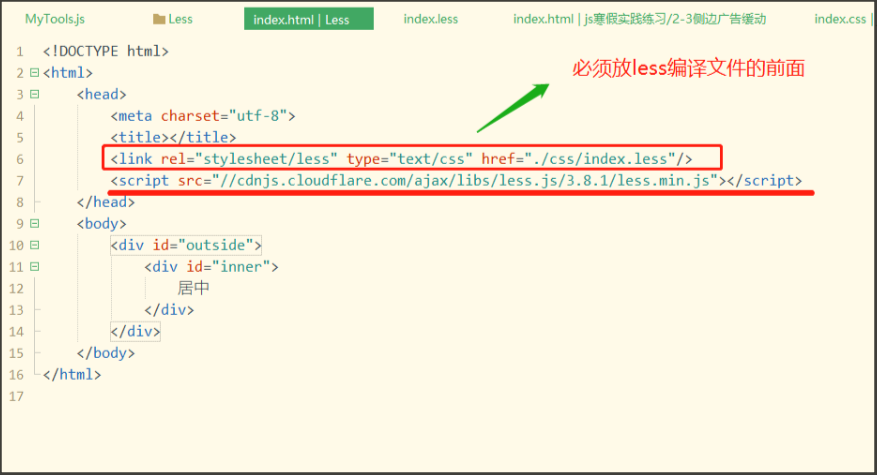Click the green arrow annotation
Screen dimensions: 877x475
(511, 107)
